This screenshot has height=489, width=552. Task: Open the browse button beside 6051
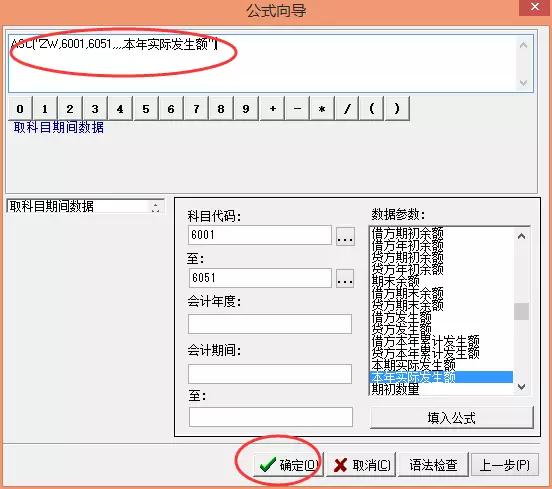[x=345, y=278]
